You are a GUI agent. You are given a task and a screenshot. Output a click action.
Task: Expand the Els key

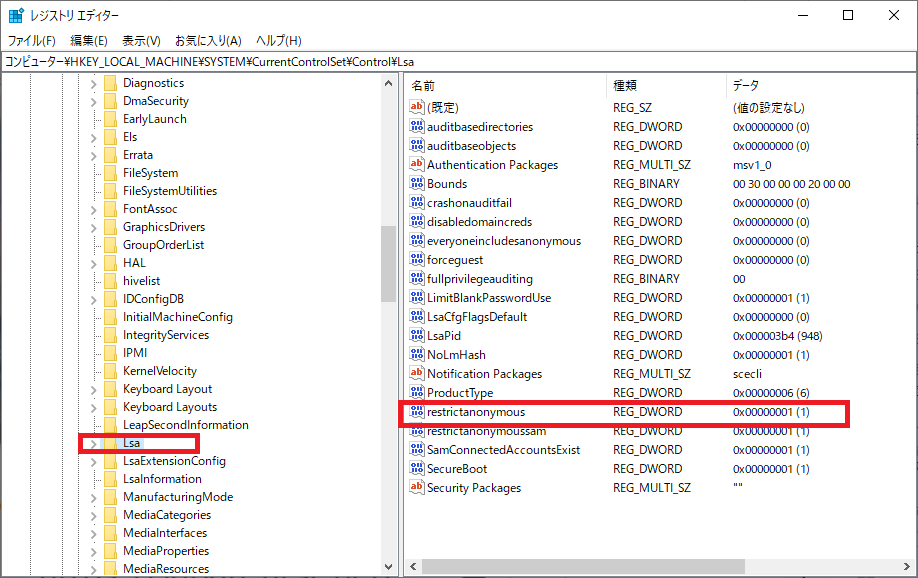click(x=93, y=138)
